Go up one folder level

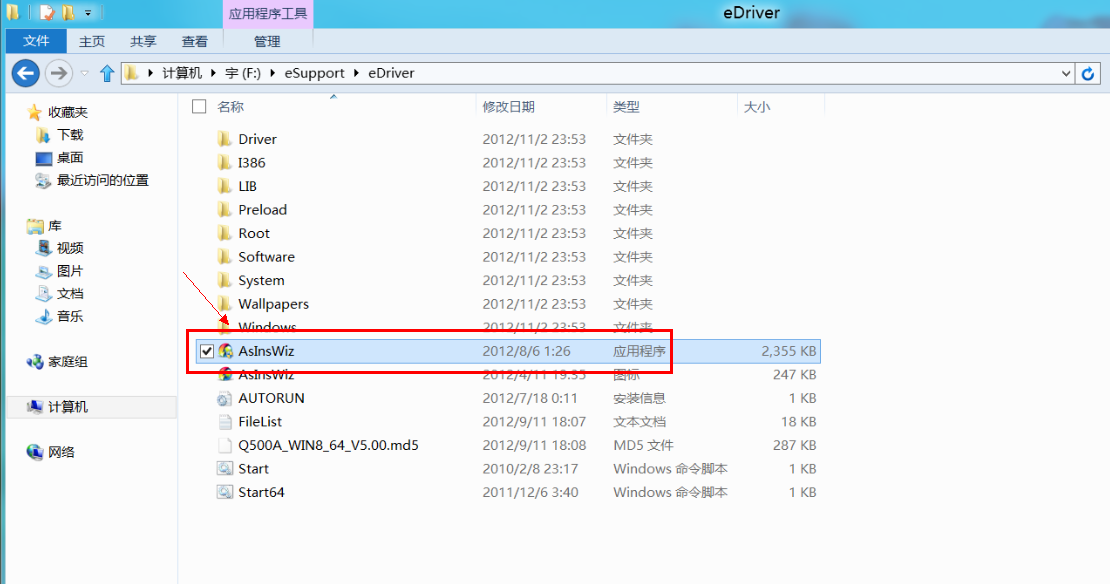(107, 73)
